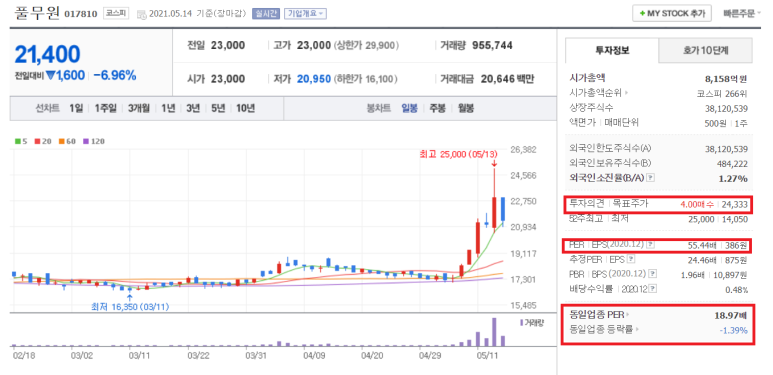Viewport: 773px width, 375px height.
Task: Switch to the 호가 10단계 tab
Action: point(705,50)
